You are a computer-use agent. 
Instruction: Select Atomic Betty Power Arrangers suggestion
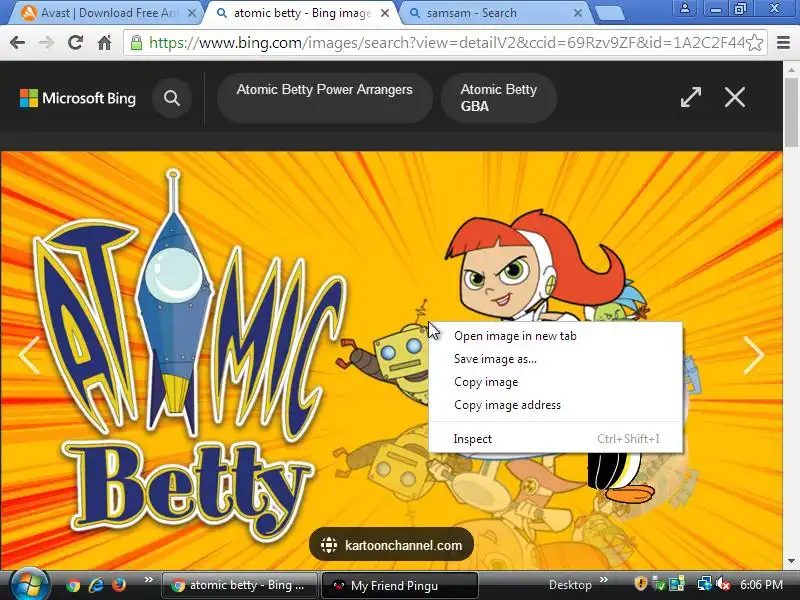coord(324,97)
